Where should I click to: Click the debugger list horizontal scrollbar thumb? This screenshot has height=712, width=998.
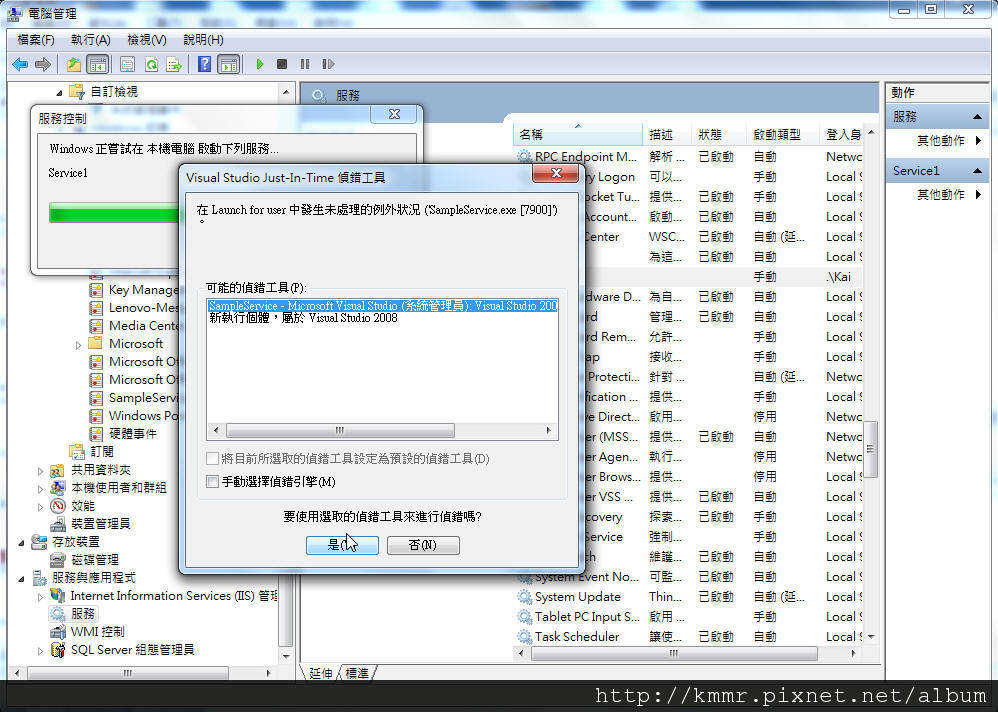[341, 431]
